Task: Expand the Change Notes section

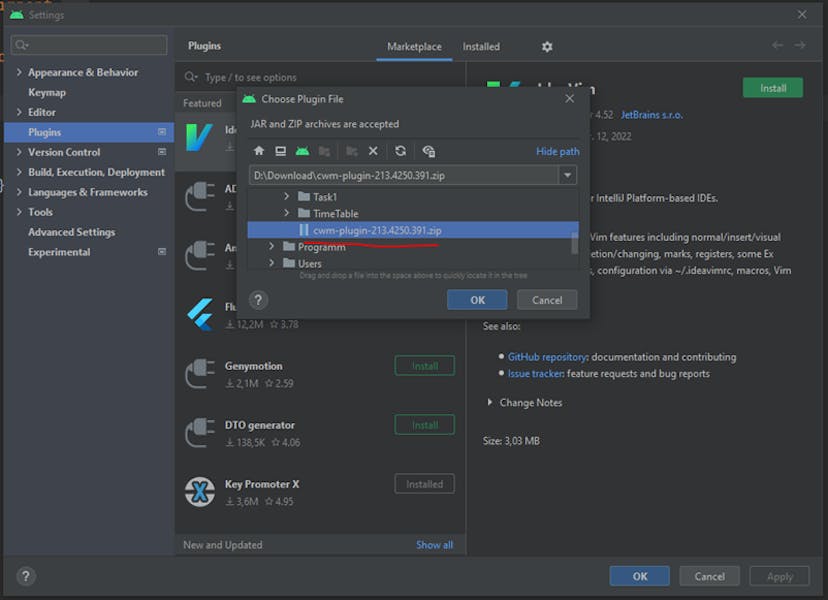Action: [490, 403]
